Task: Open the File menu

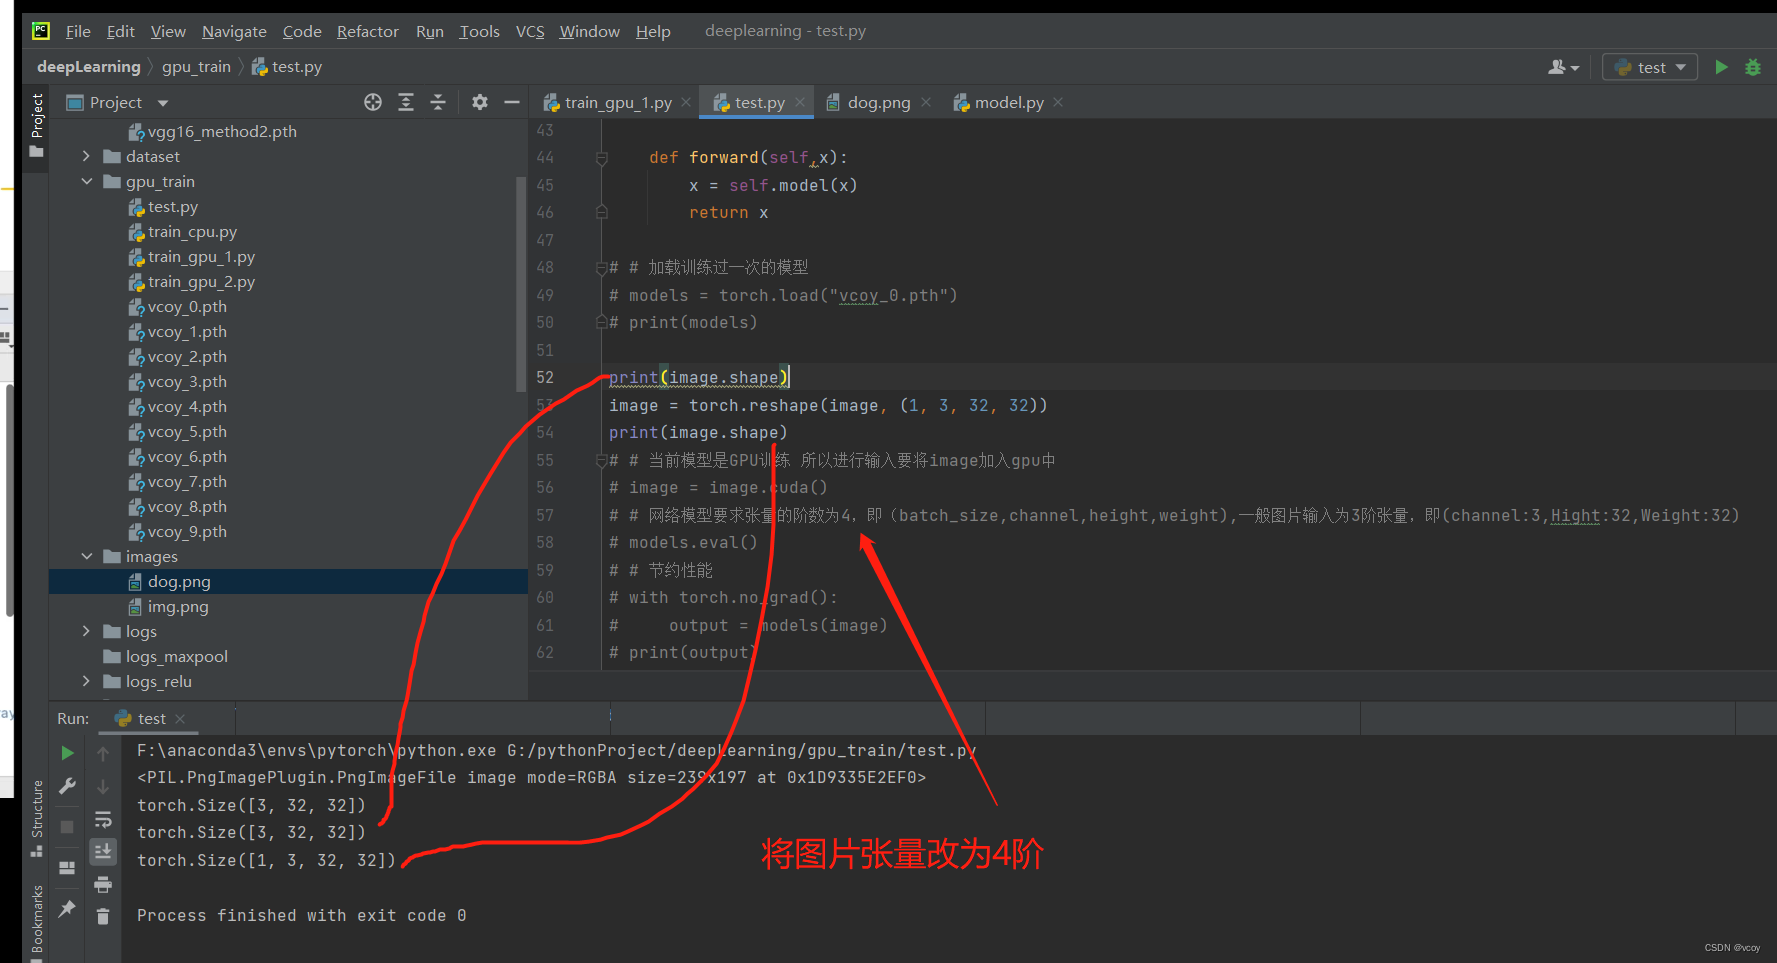Action: click(x=78, y=31)
